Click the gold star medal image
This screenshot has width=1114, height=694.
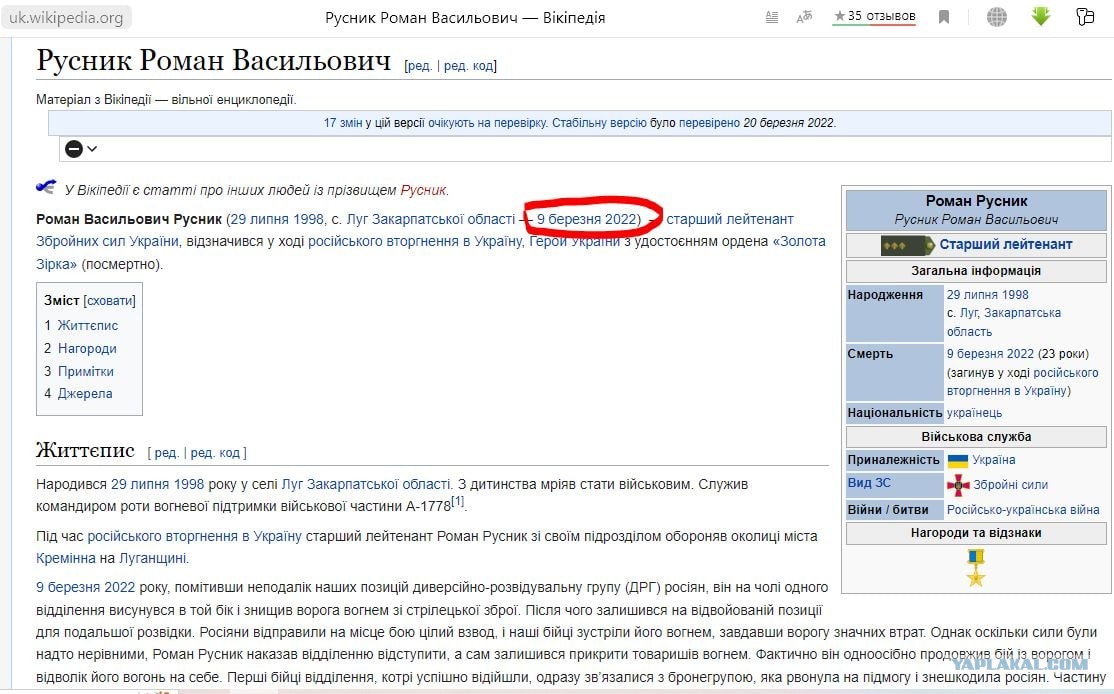[x=976, y=567]
